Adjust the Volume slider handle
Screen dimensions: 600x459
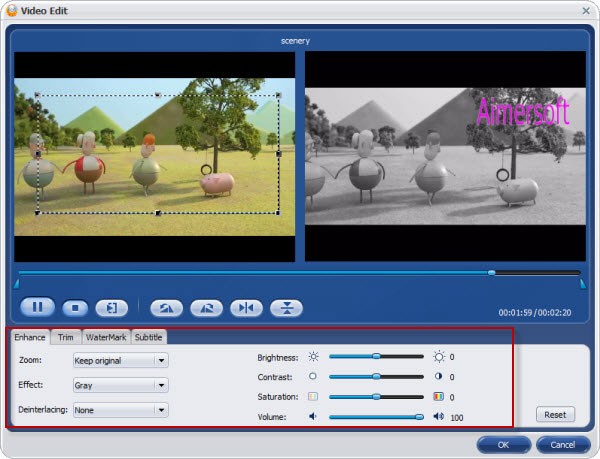click(420, 417)
